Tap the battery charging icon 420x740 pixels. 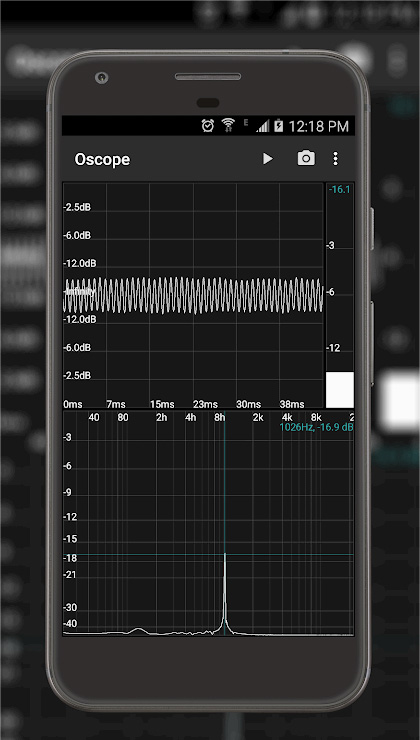point(278,126)
